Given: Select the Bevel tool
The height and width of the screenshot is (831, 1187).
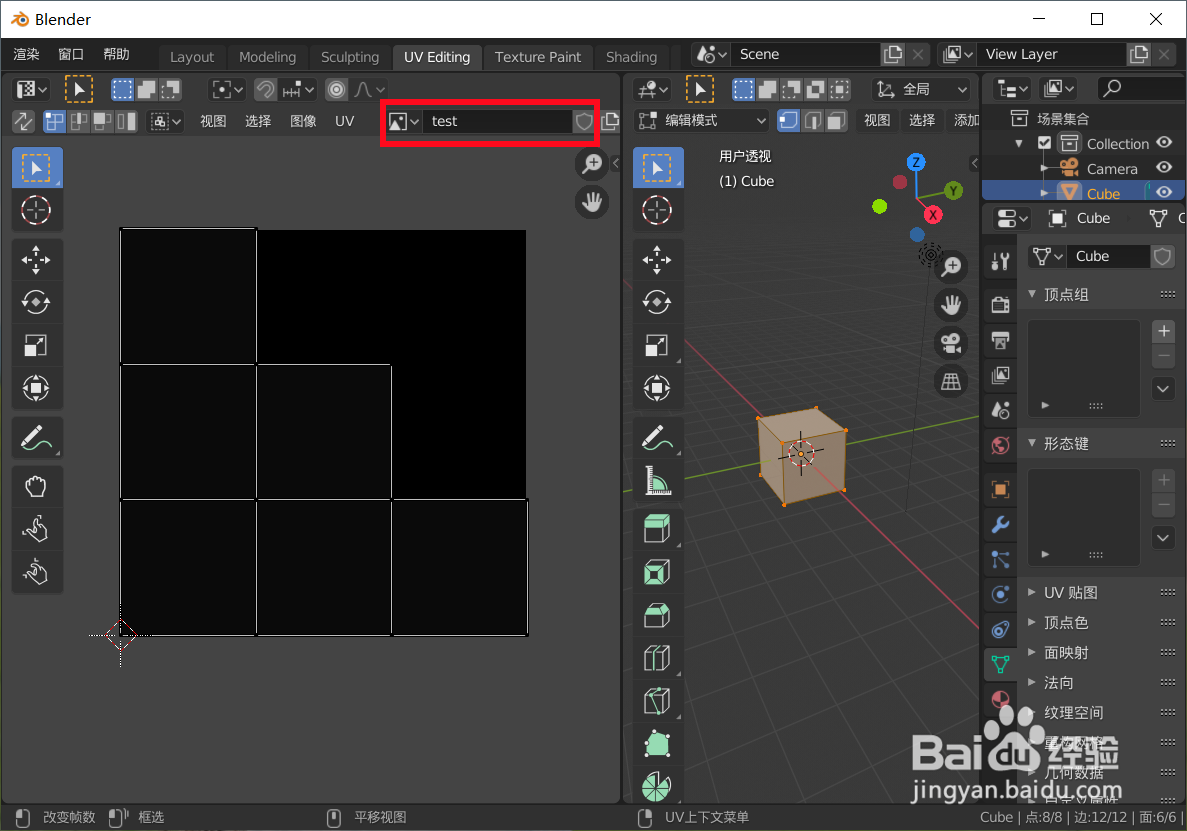Looking at the screenshot, I should coord(657,615).
